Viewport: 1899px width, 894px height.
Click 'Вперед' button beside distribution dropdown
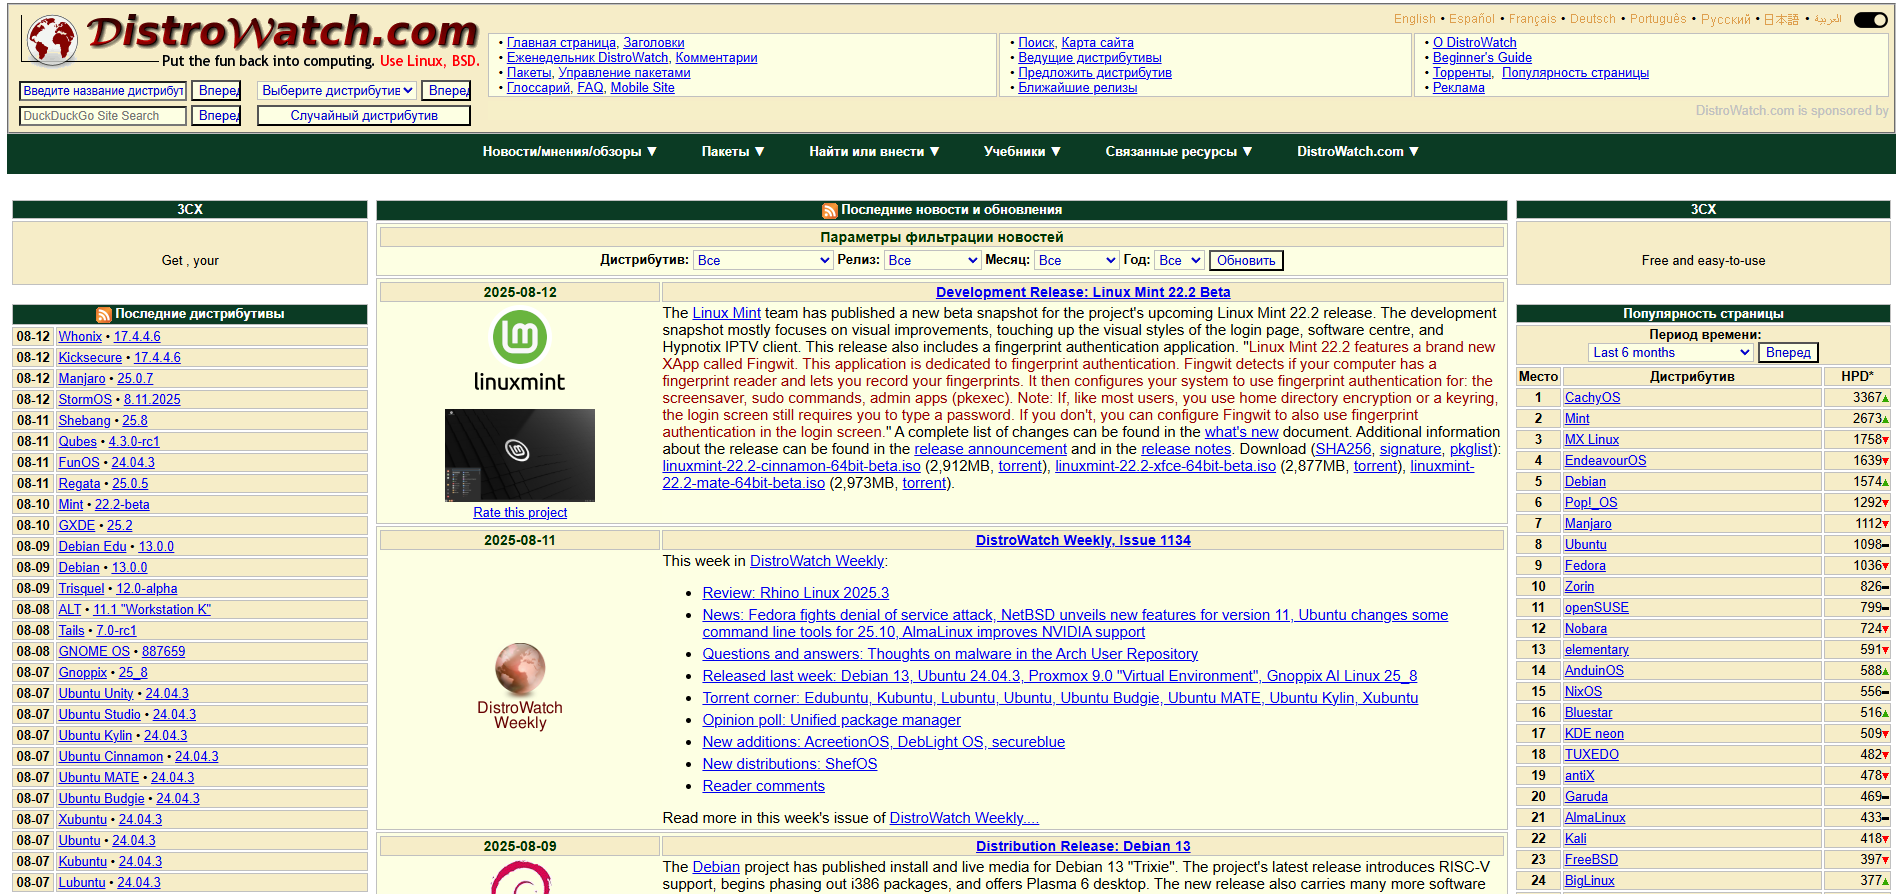click(446, 91)
